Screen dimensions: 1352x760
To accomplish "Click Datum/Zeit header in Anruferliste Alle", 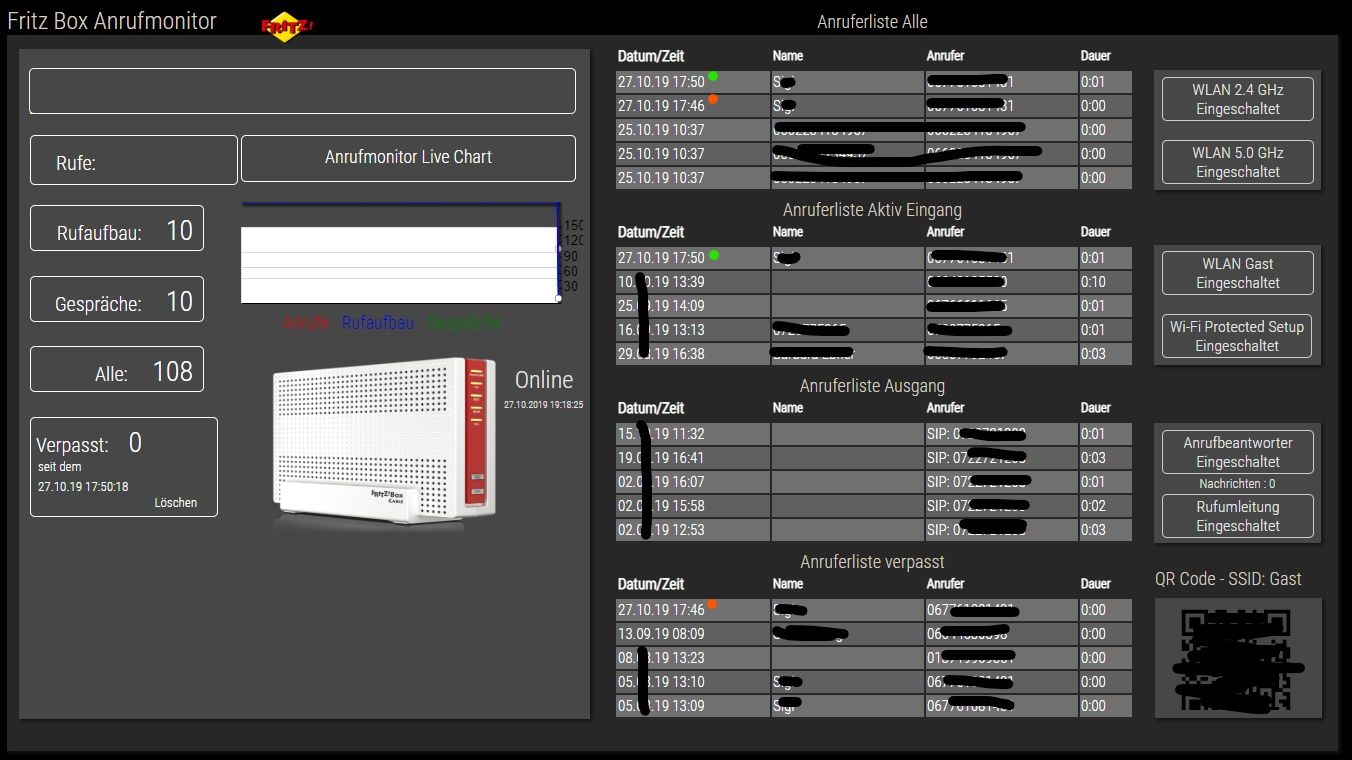I will 651,56.
